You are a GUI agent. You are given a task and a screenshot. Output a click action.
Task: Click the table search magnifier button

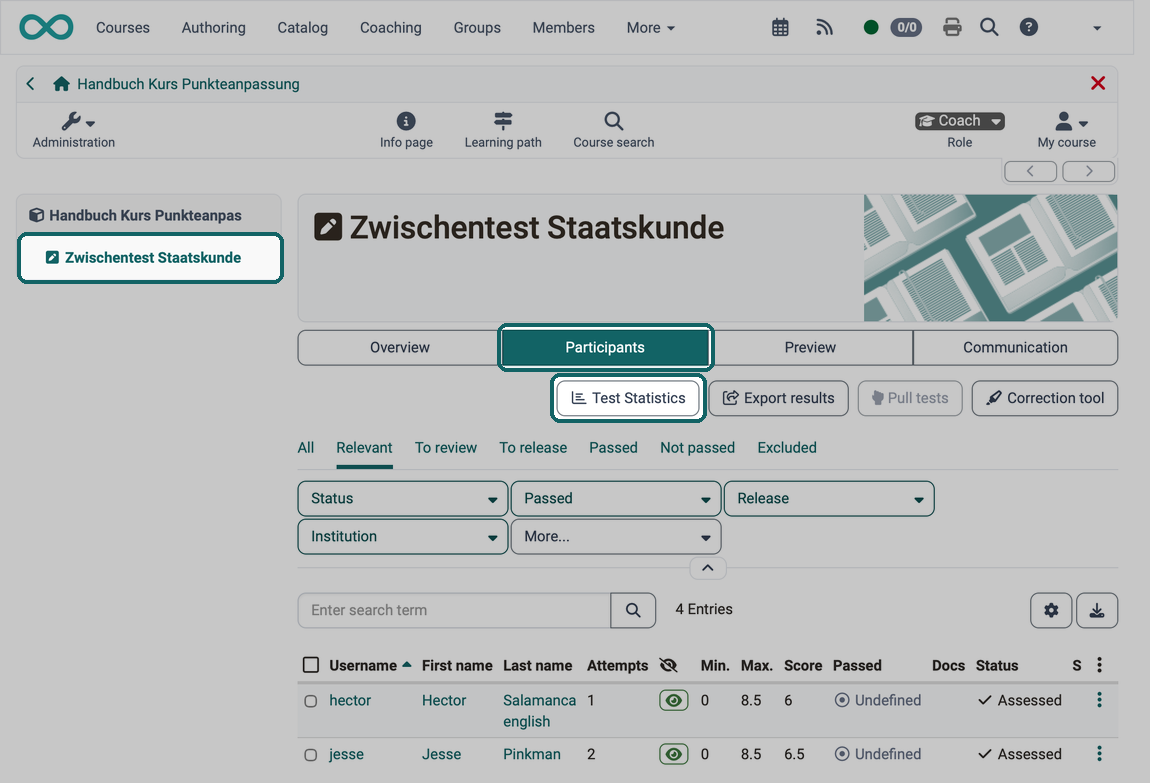click(633, 610)
